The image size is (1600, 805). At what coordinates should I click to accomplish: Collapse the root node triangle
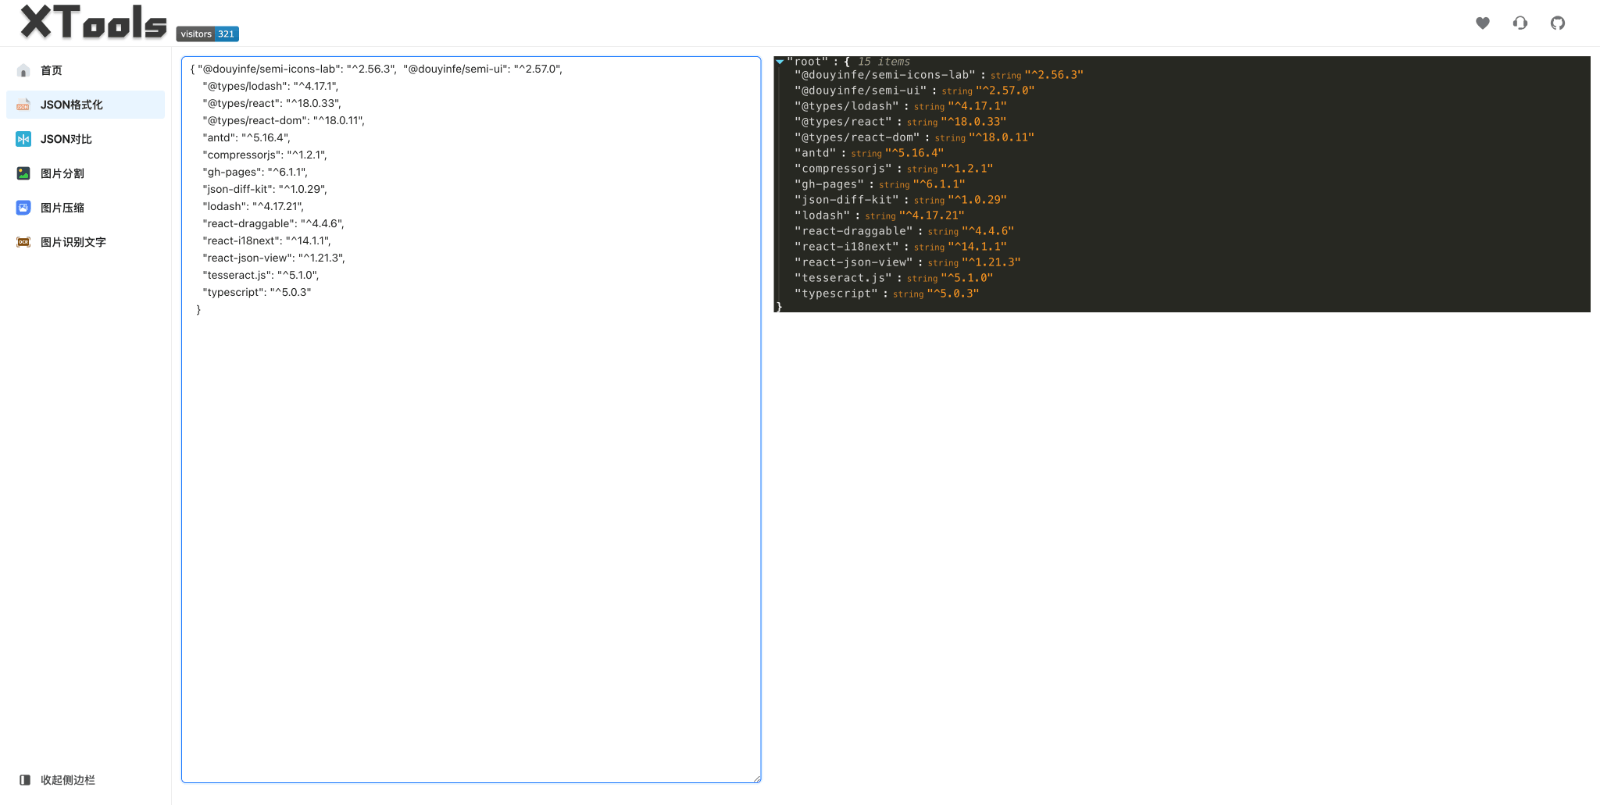780,62
